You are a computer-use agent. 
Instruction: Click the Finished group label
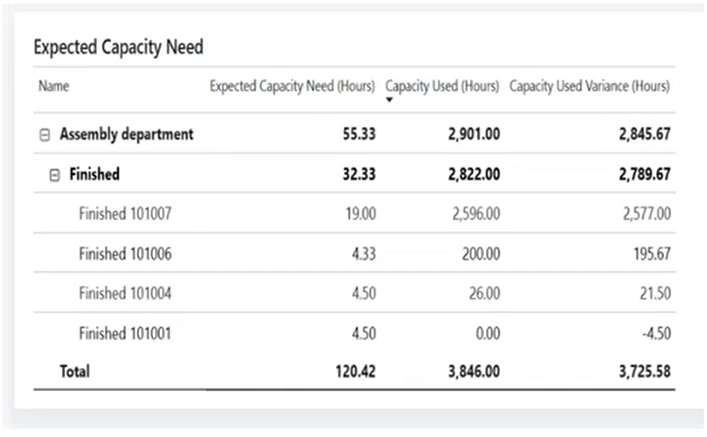[x=94, y=174]
